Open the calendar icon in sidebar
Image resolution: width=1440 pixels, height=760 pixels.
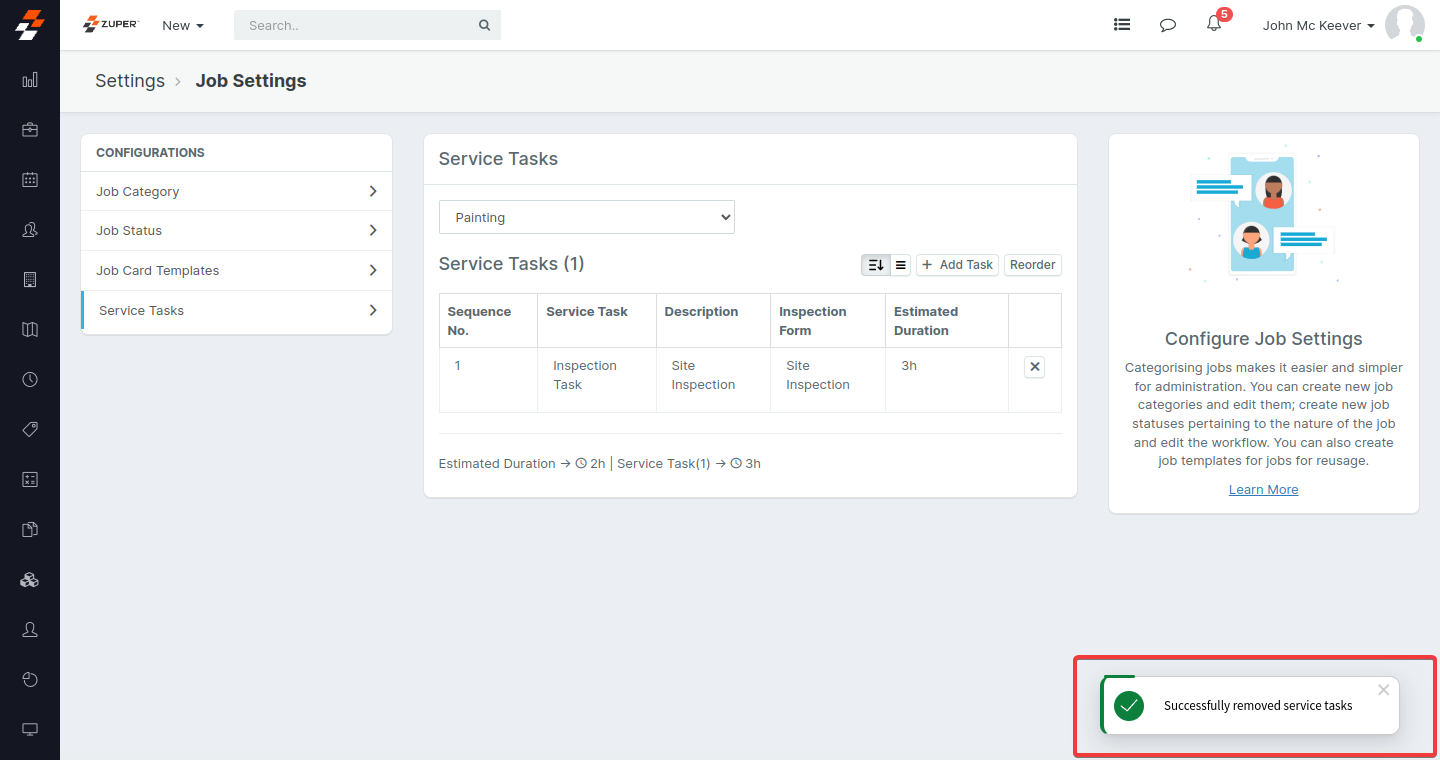30,179
